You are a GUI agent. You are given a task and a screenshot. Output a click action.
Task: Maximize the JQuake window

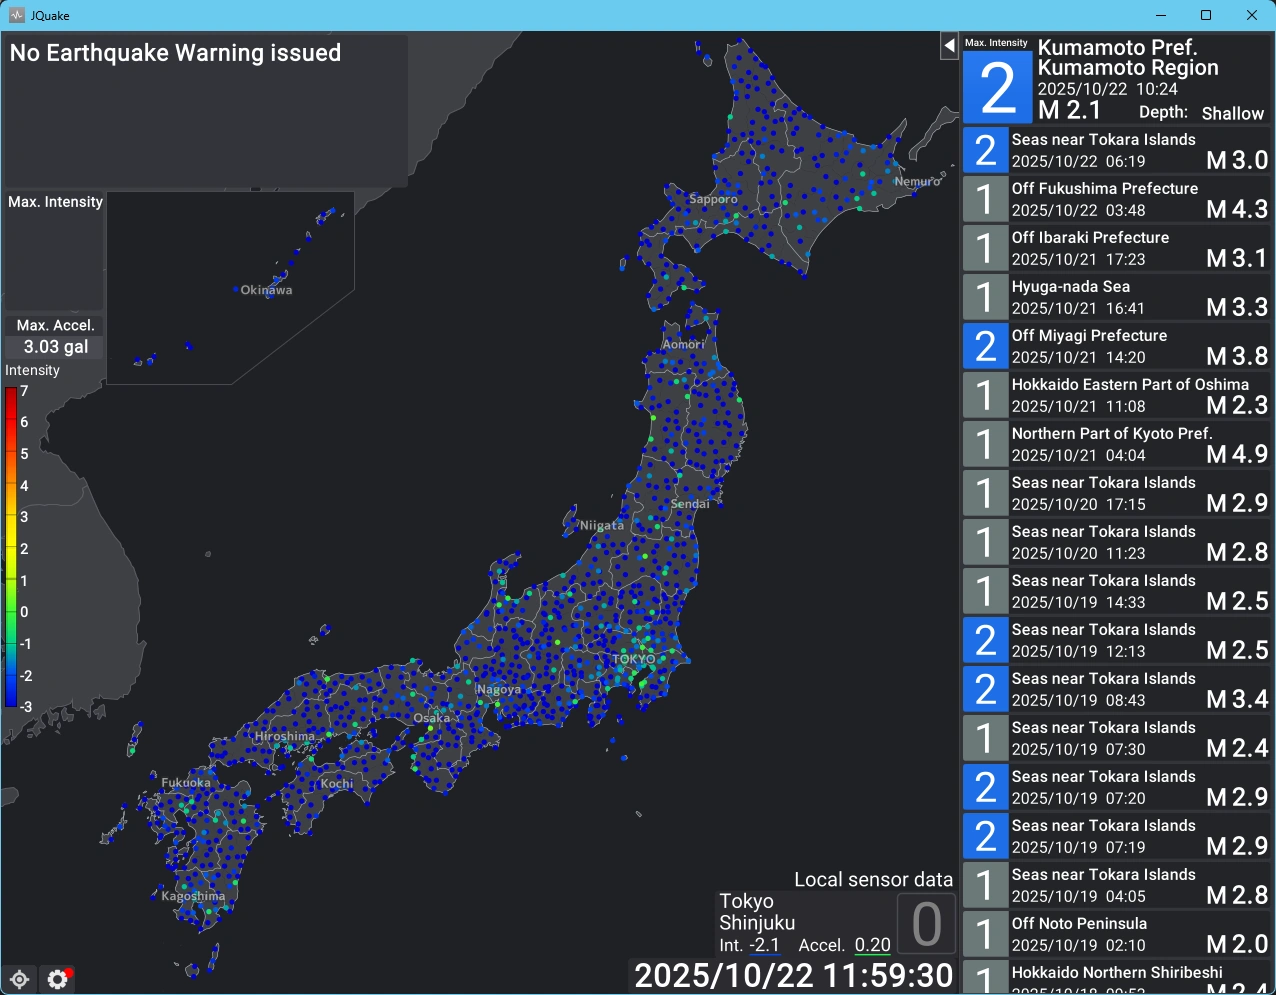(x=1206, y=15)
